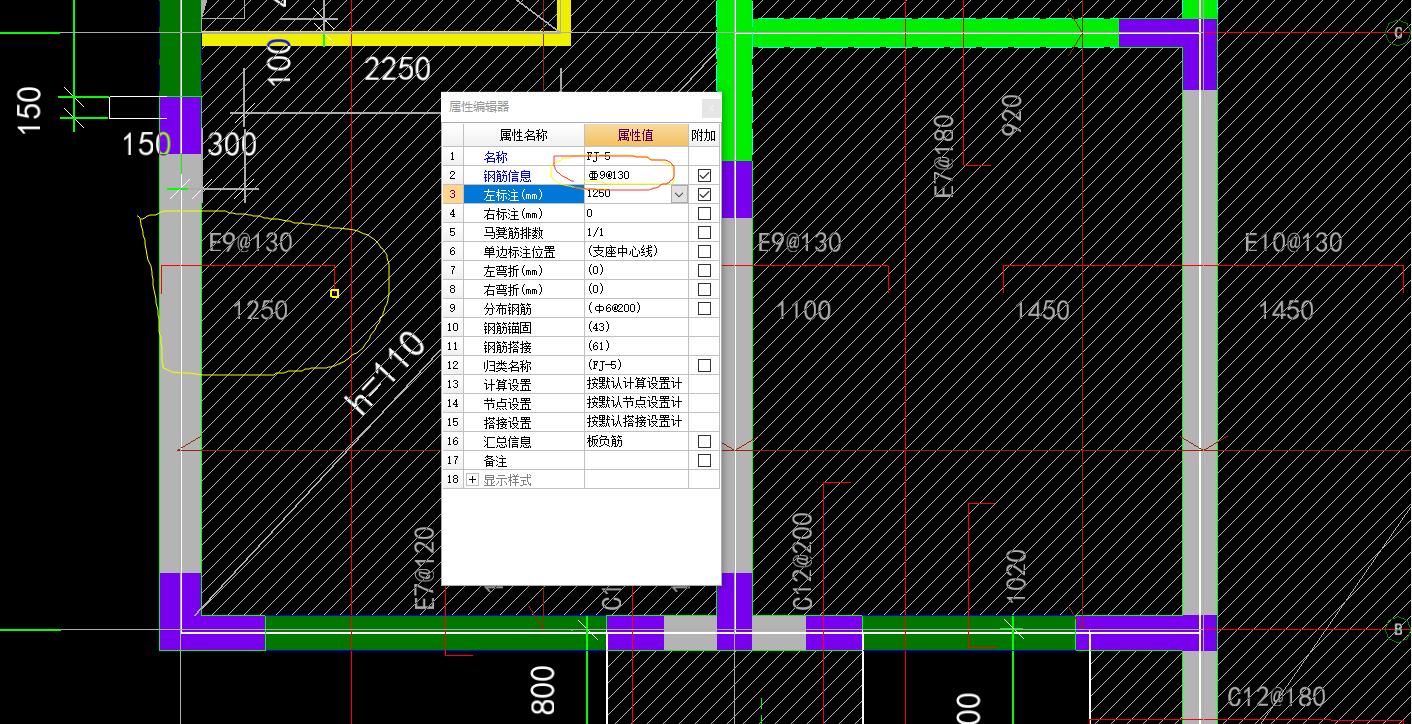The image size is (1412, 724).
Task: Click the 附加 column header
Action: [x=704, y=135]
